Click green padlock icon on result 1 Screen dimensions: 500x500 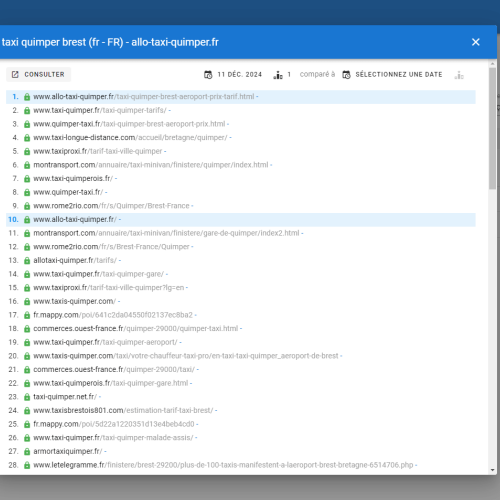[x=27, y=97]
